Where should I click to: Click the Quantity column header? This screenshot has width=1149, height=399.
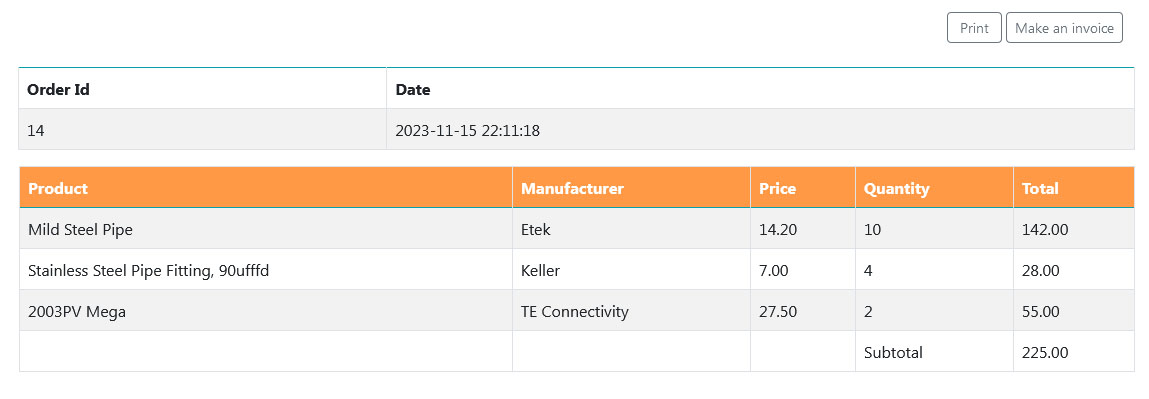[x=934, y=187]
